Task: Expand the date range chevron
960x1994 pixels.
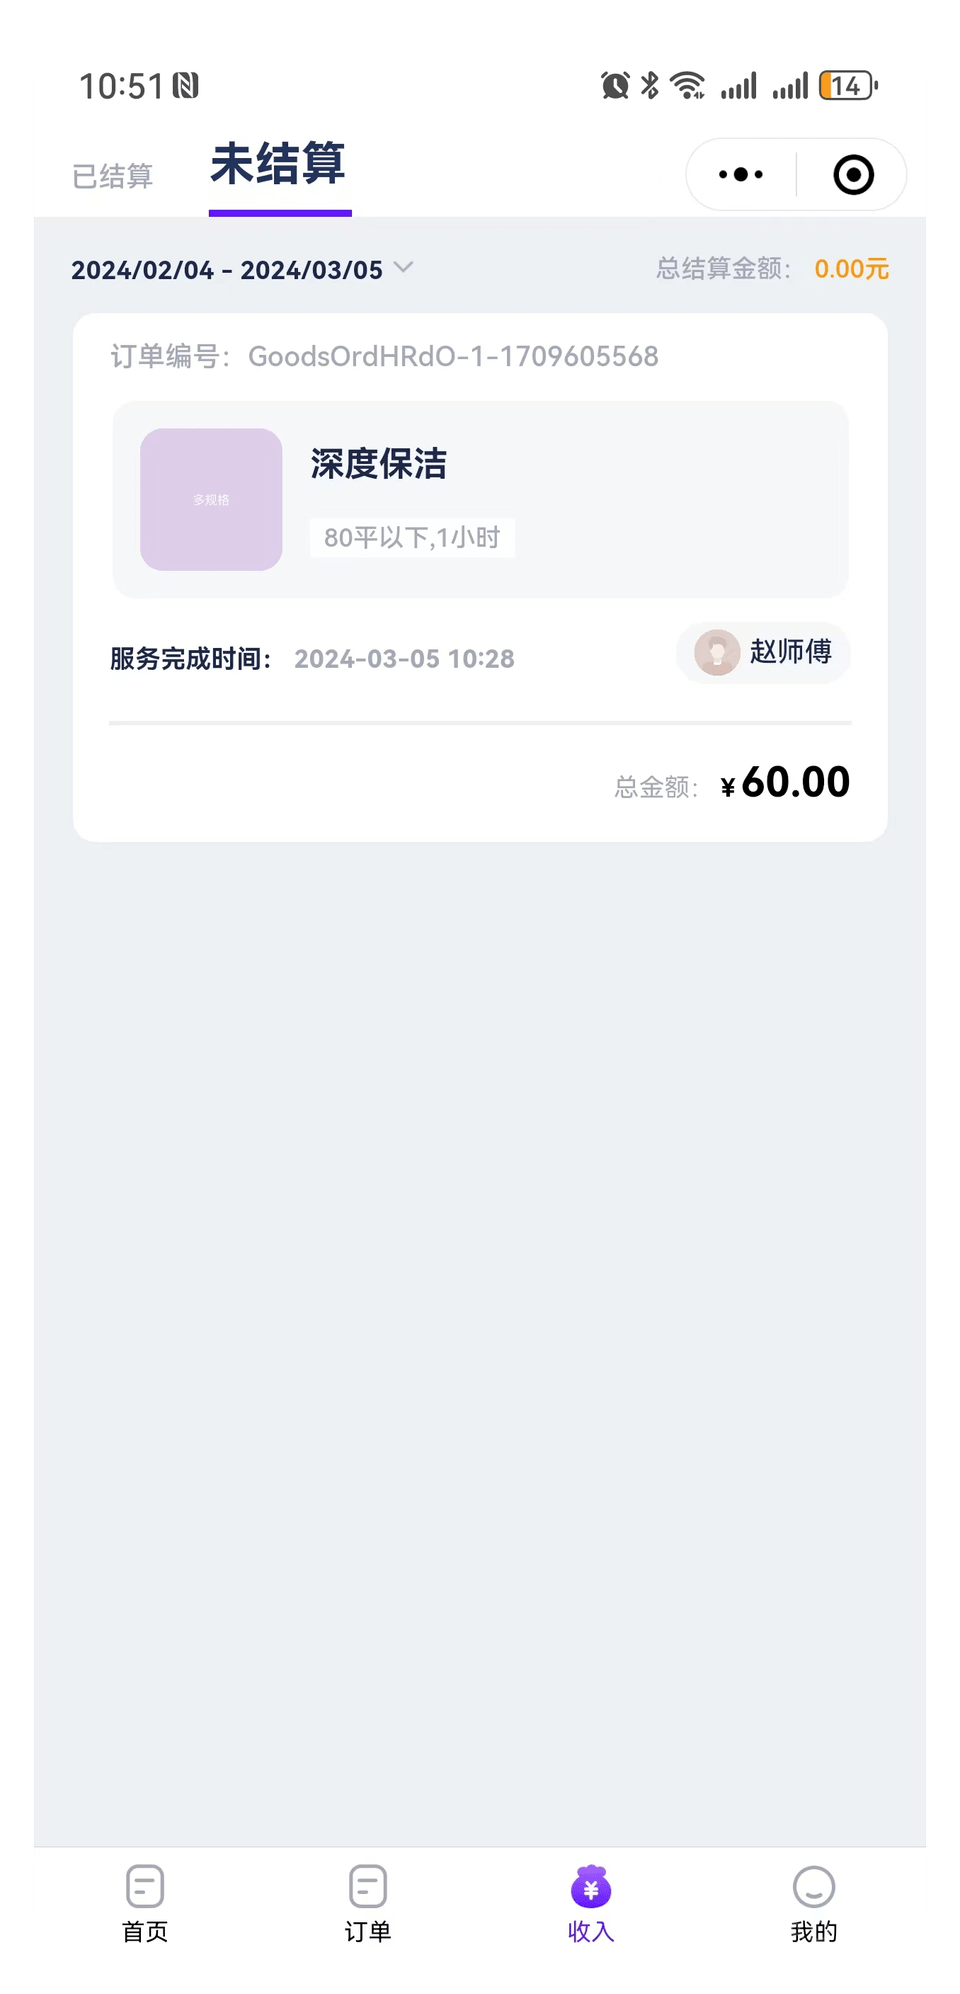Action: (x=403, y=268)
